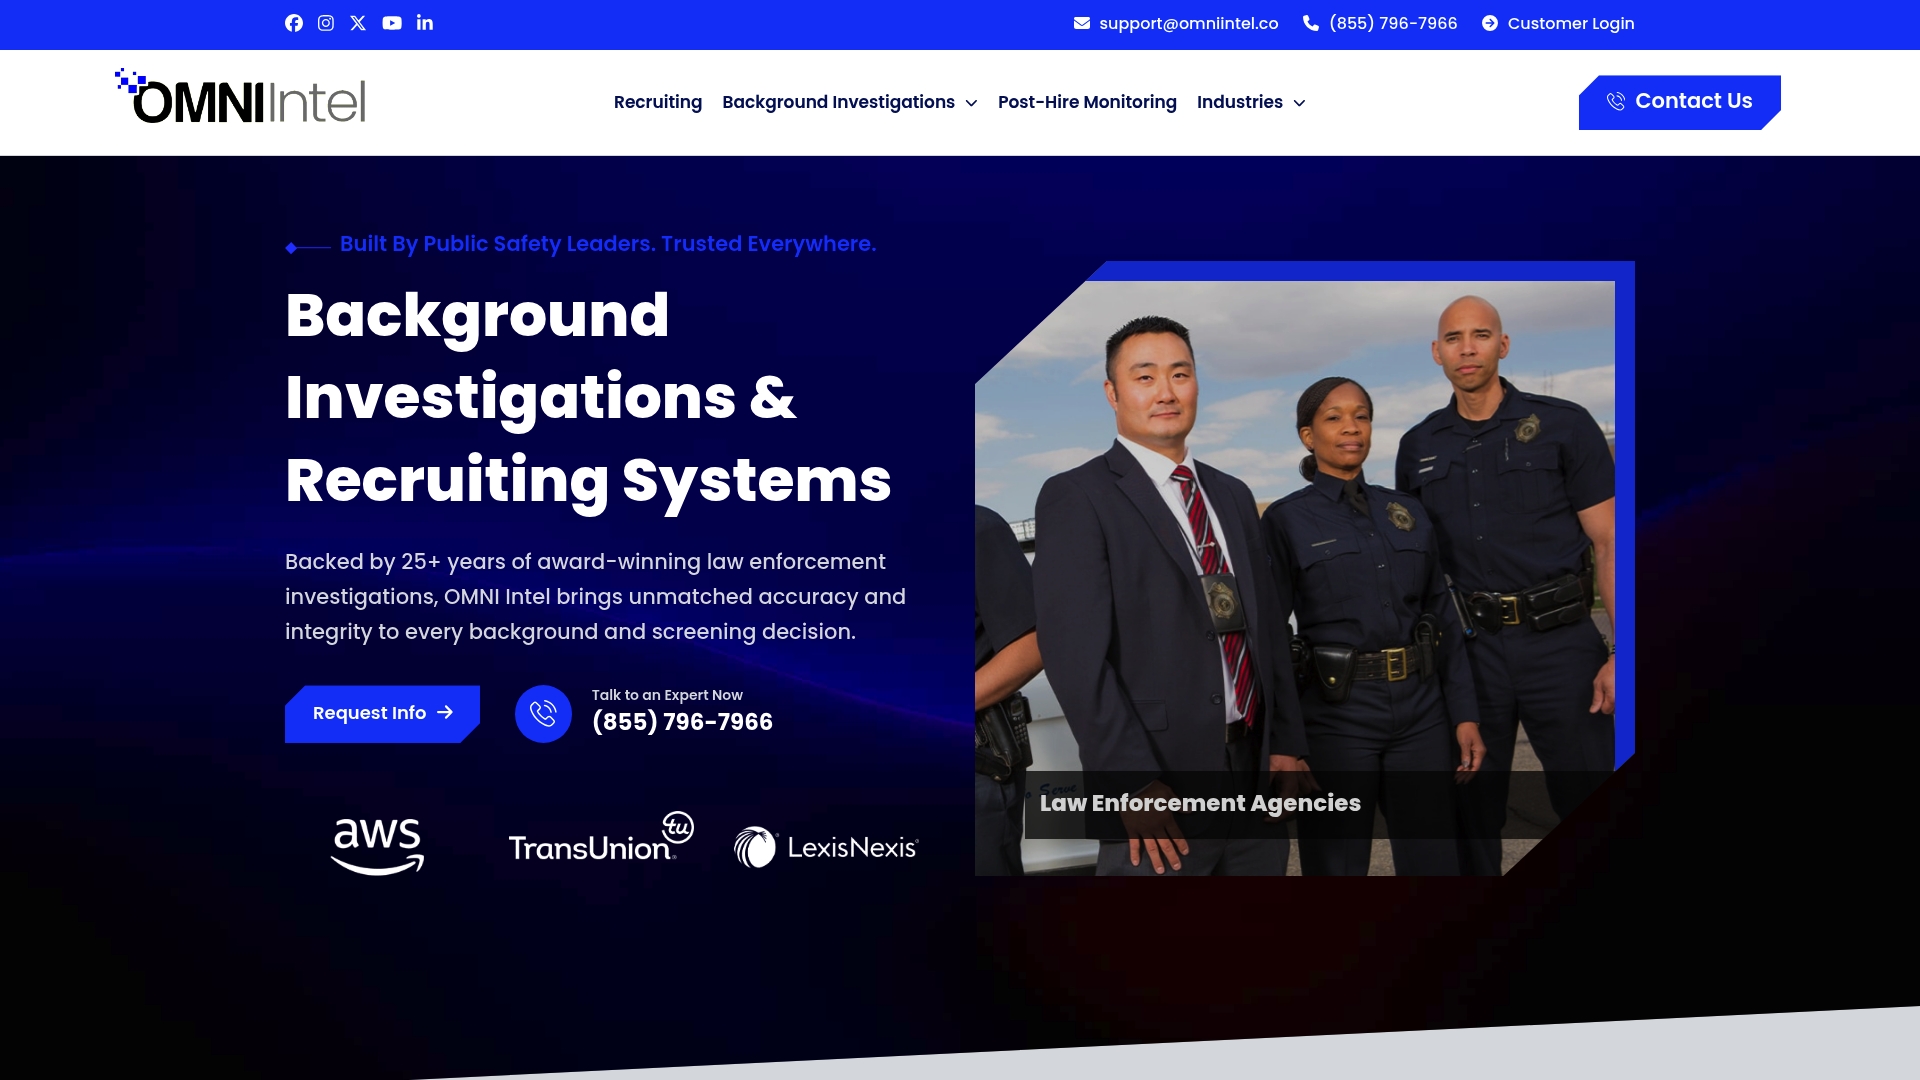Click the AWS logo
1920x1080 pixels.
(377, 845)
